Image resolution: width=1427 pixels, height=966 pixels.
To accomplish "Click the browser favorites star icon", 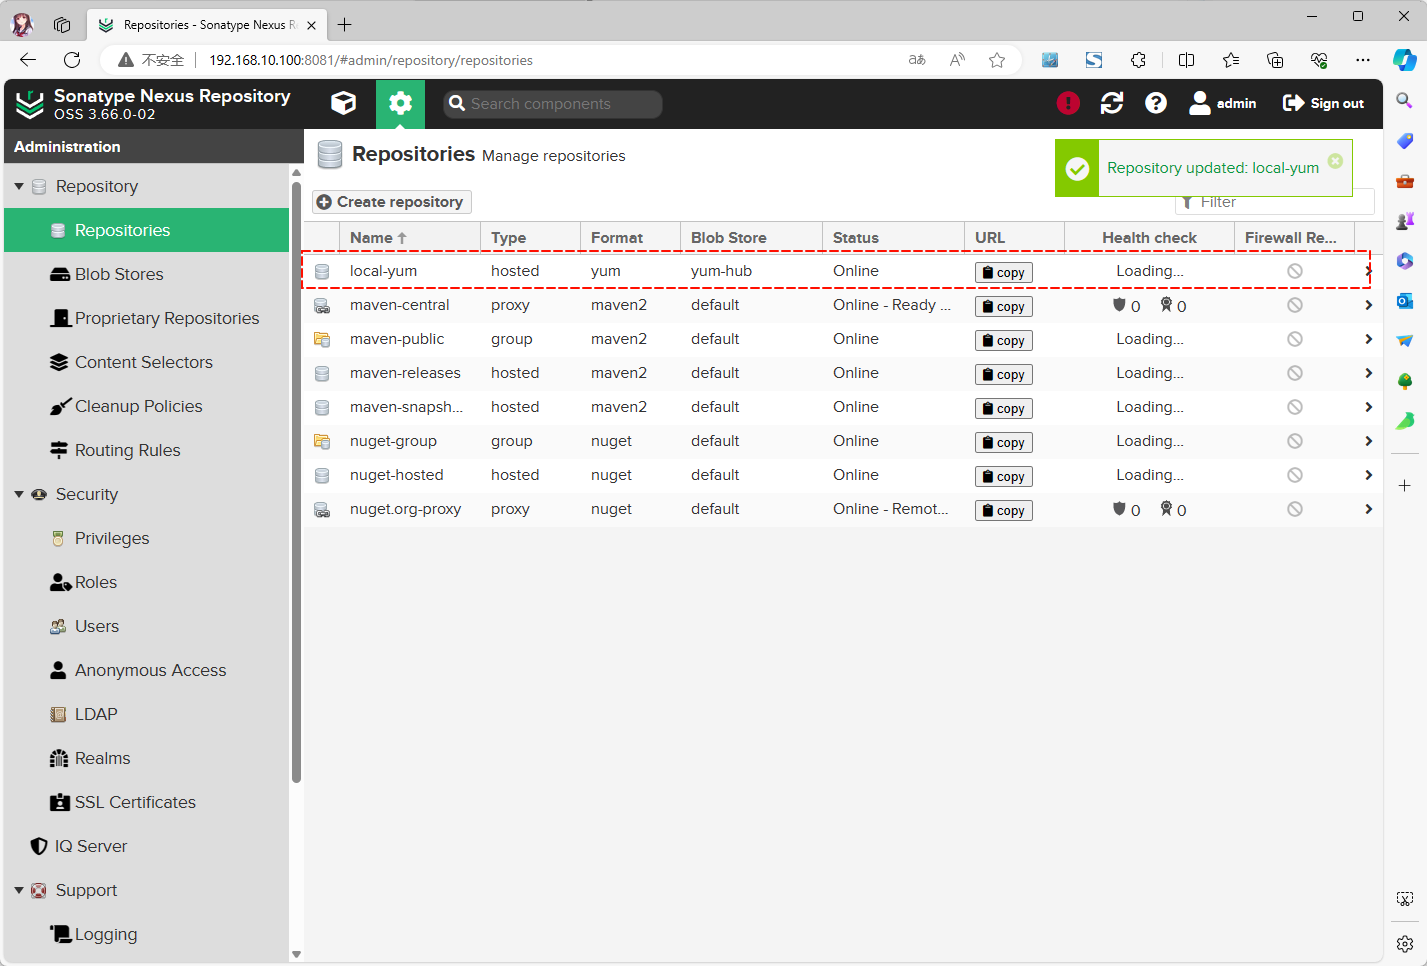I will (997, 60).
